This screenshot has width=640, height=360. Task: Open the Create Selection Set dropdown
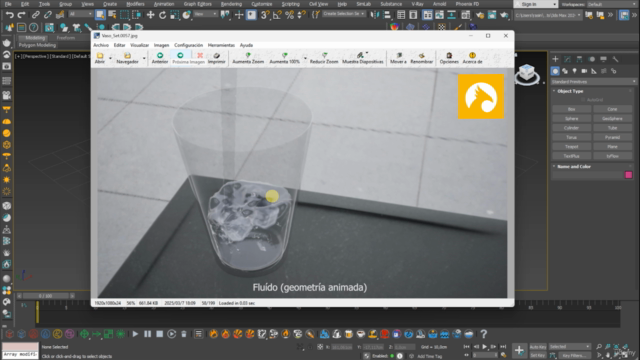343,14
